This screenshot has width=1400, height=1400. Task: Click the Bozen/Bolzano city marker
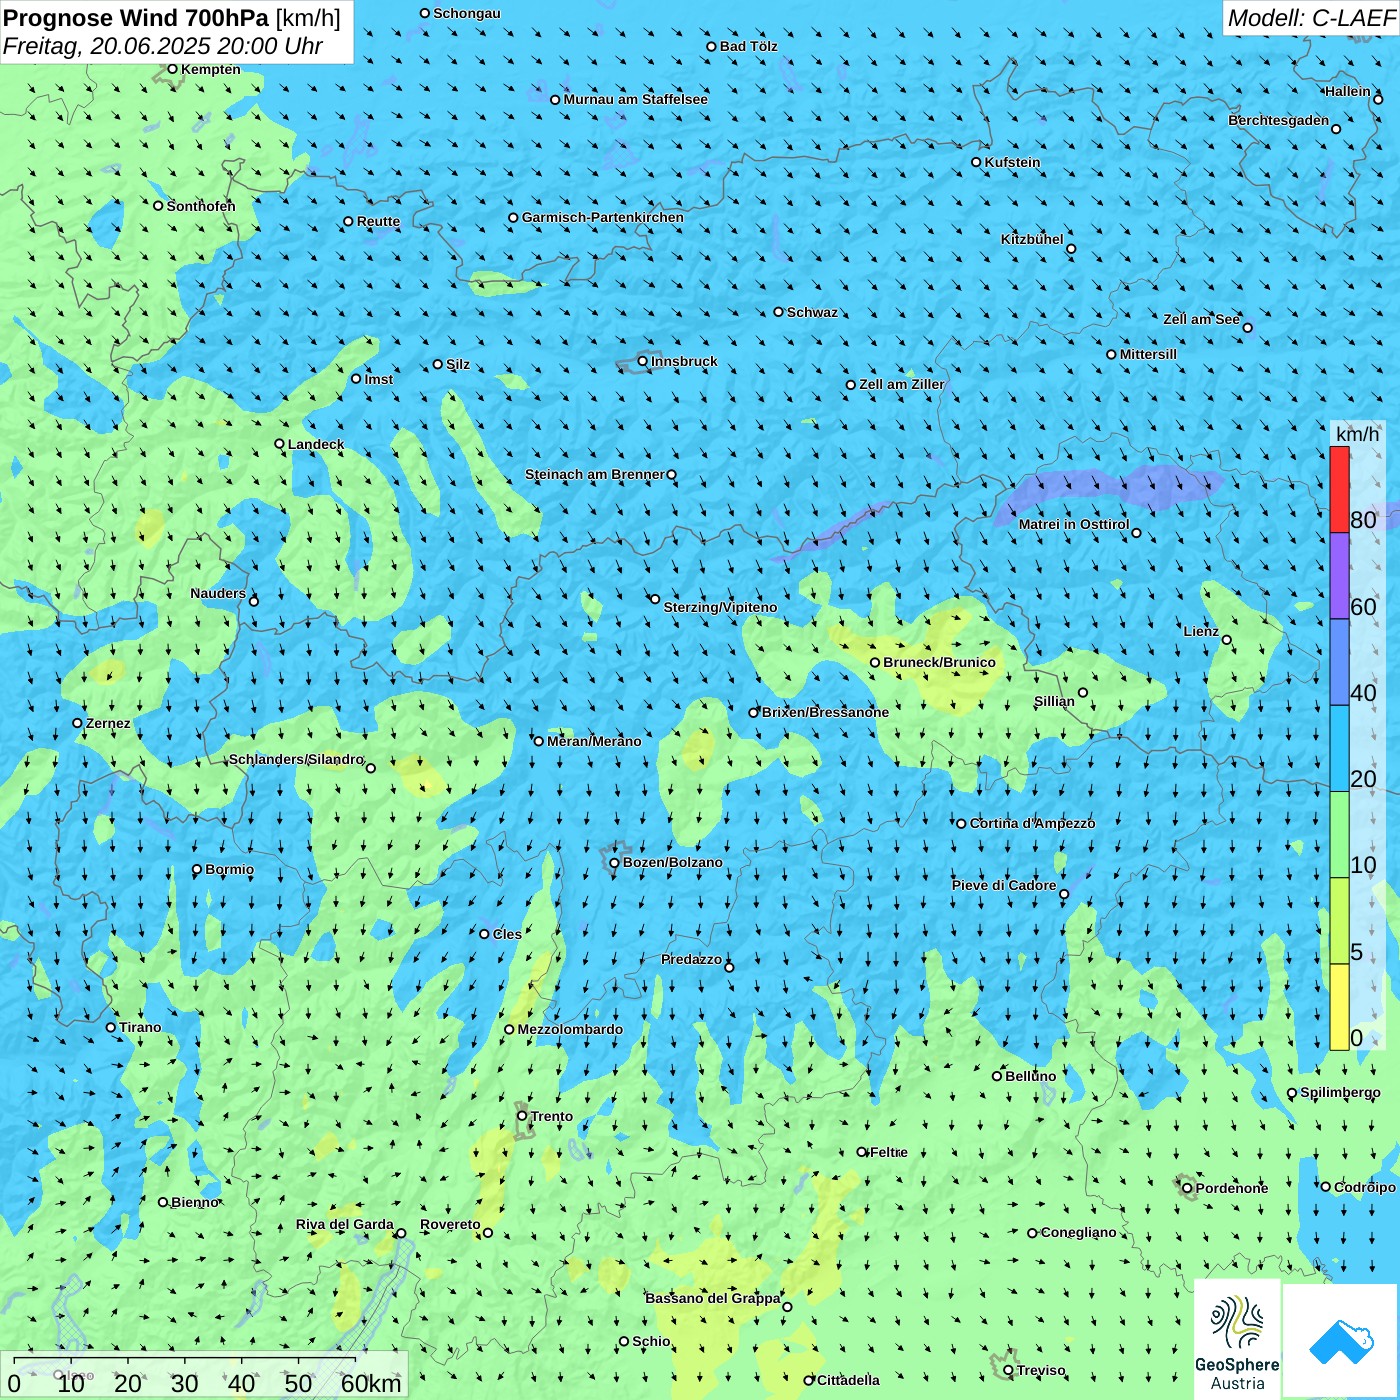(x=614, y=862)
